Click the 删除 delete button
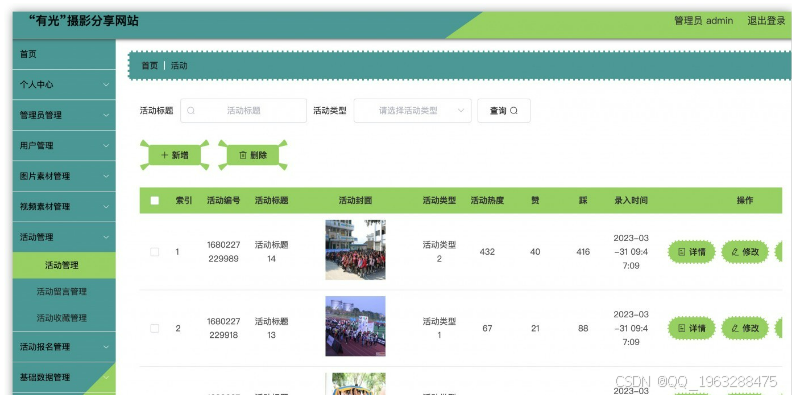 [253, 155]
